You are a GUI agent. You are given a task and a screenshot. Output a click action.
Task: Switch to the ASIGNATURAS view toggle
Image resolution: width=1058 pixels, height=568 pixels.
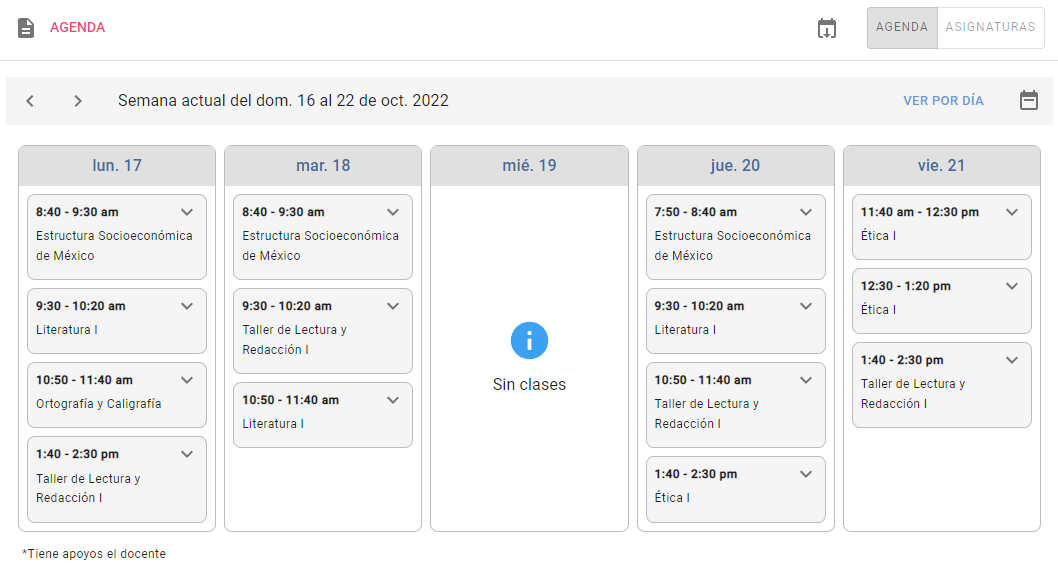[990, 28]
